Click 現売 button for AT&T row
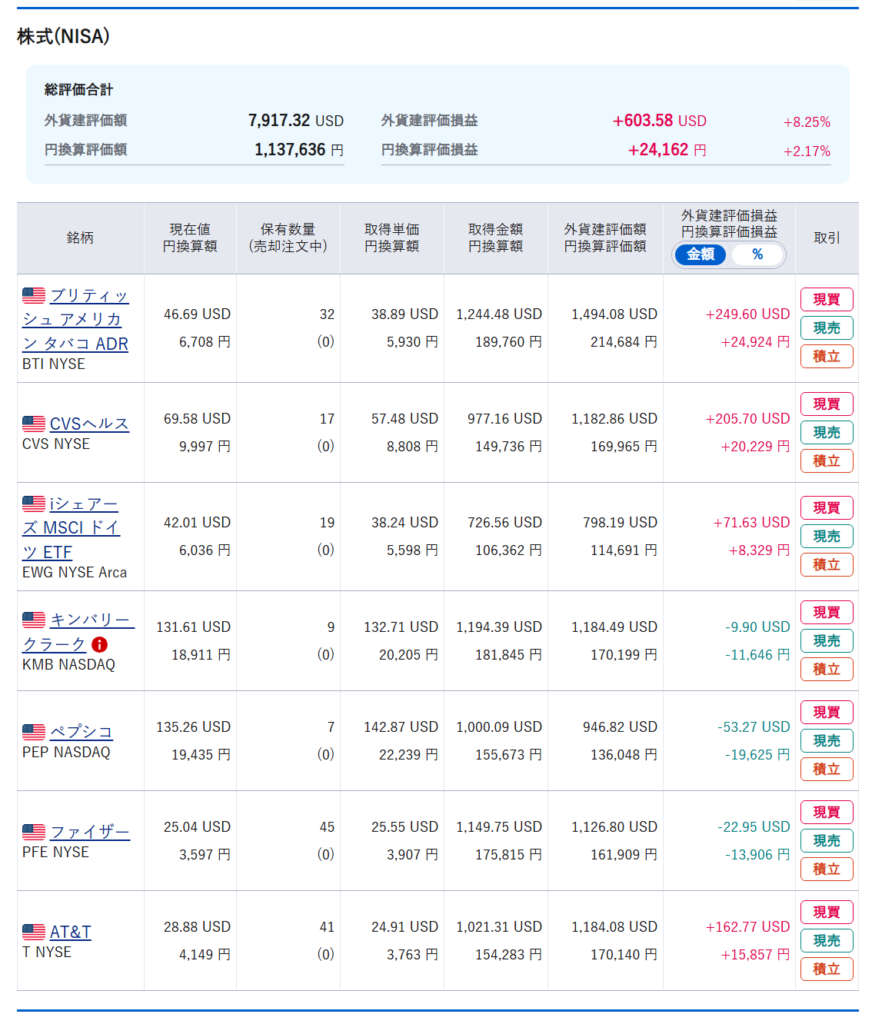 click(x=827, y=940)
